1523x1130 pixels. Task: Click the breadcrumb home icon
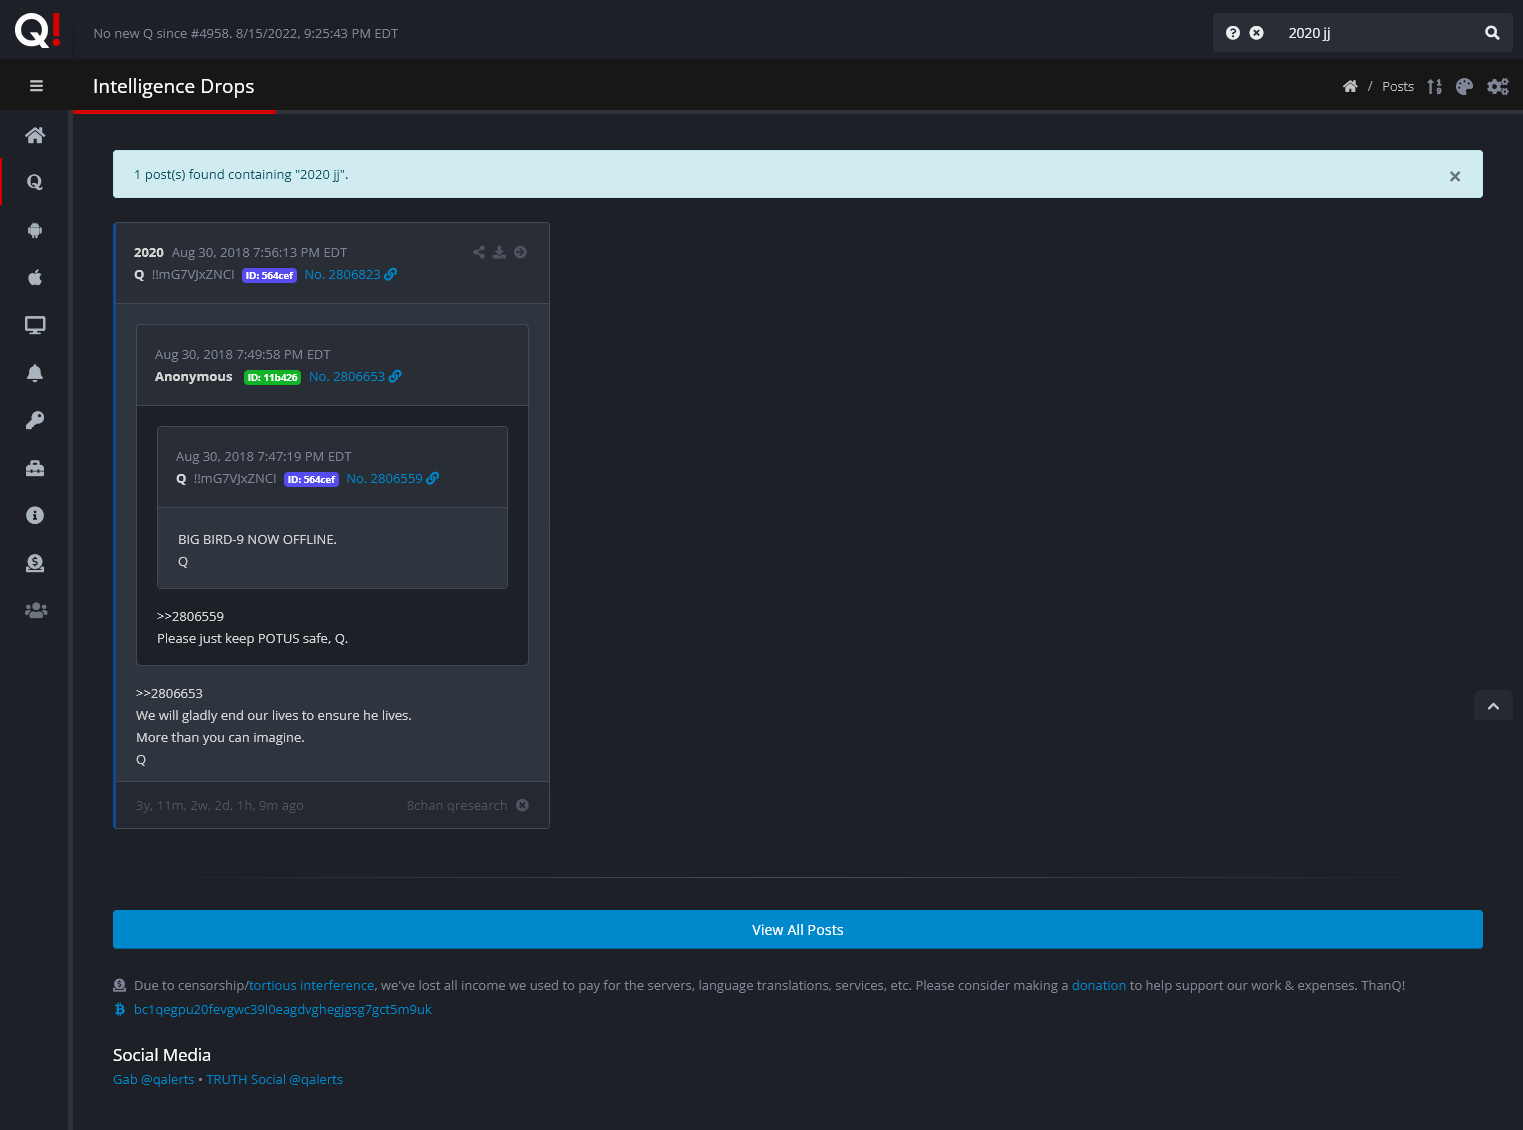(1350, 86)
